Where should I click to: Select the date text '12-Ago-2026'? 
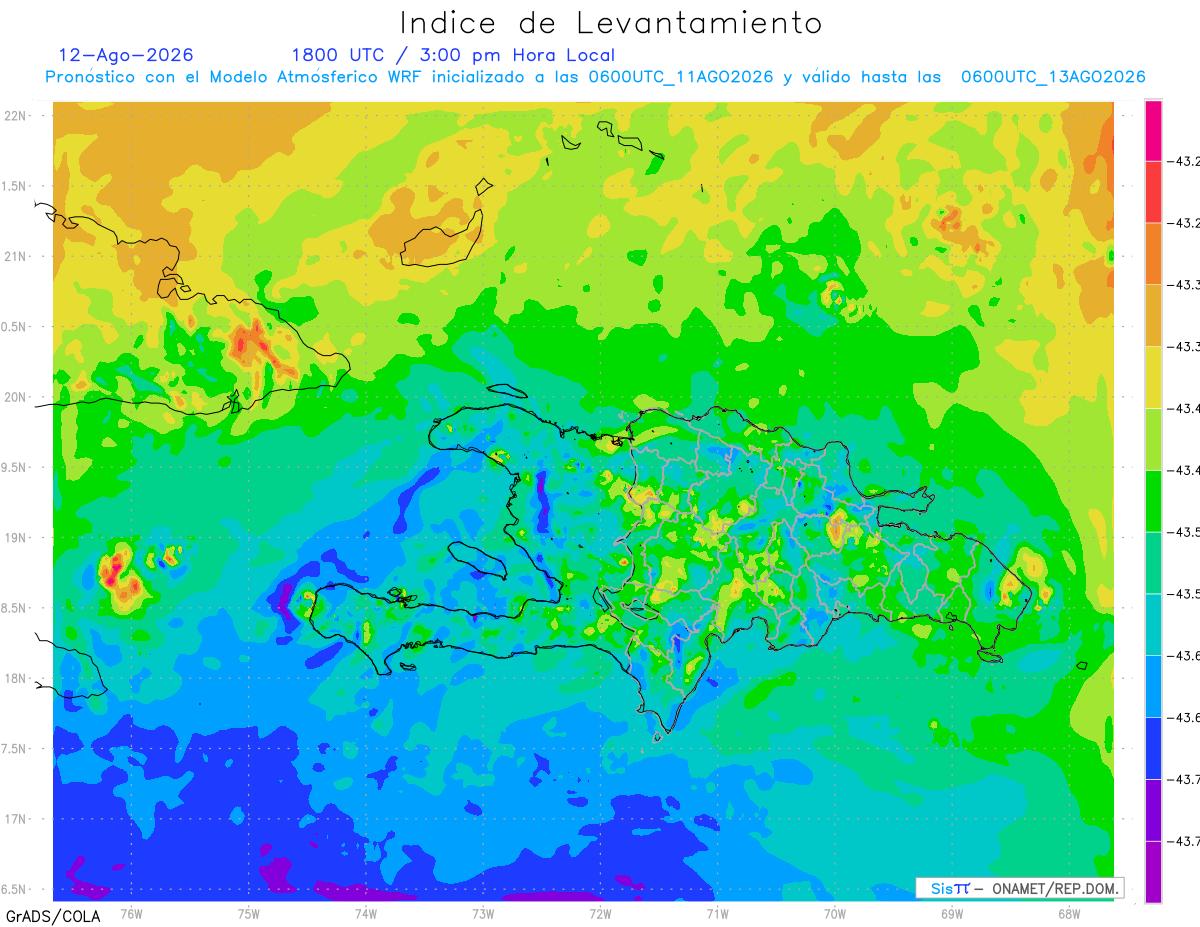tap(126, 55)
